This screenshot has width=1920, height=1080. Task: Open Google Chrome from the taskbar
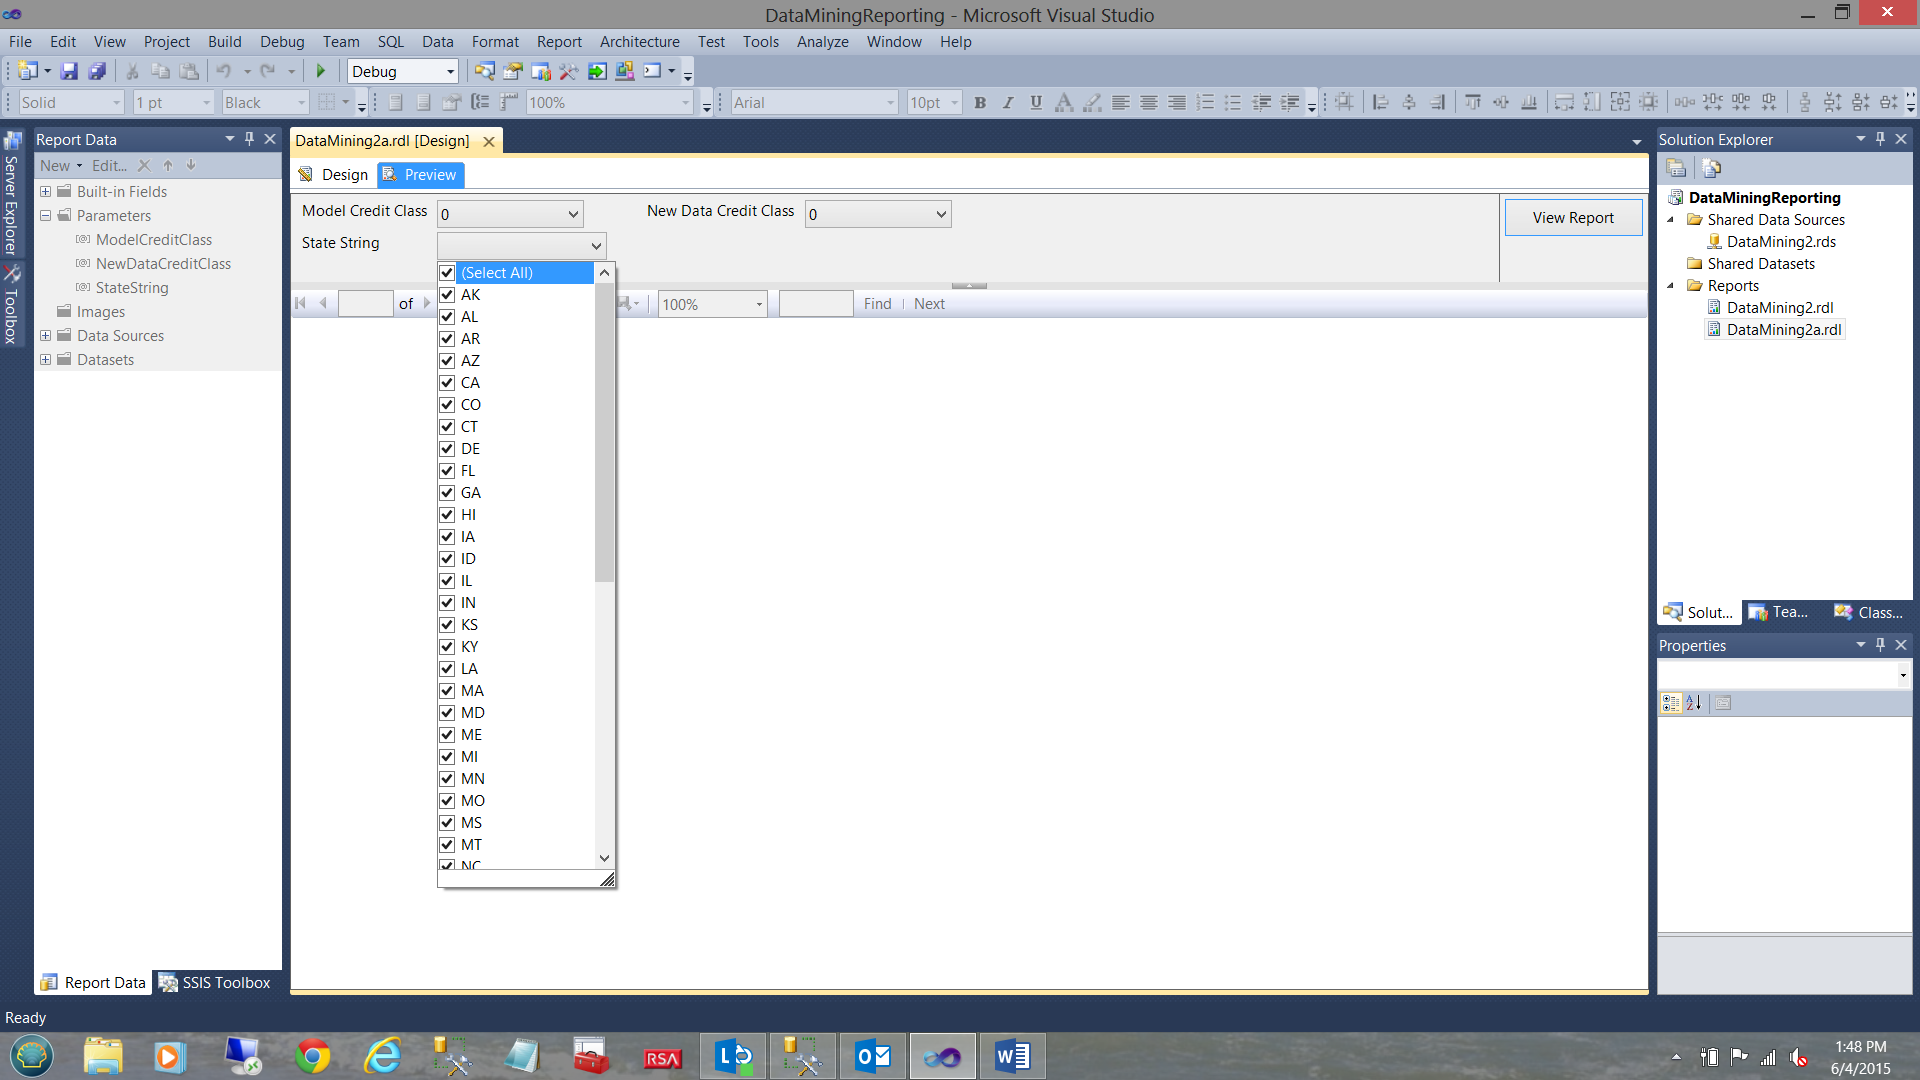313,1056
